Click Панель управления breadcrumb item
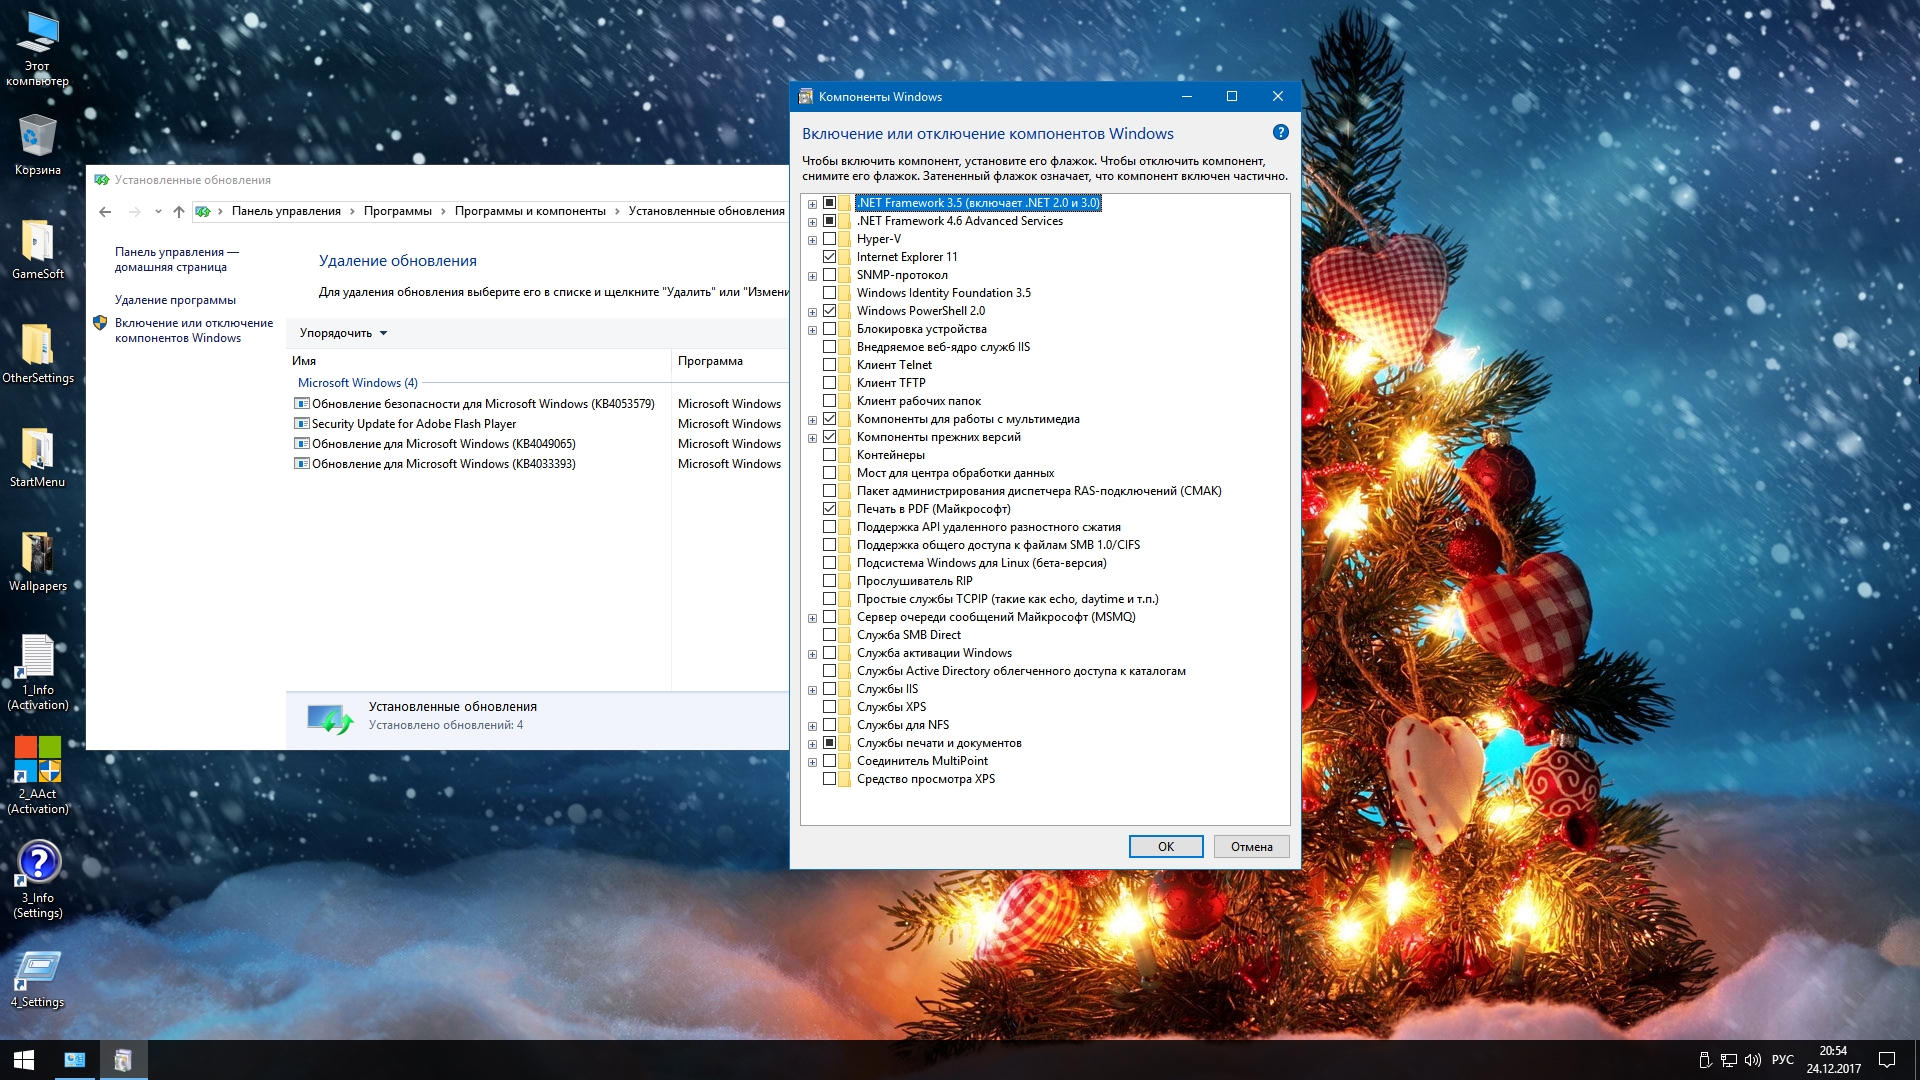Viewport: 1920px width, 1080px height. coord(286,211)
